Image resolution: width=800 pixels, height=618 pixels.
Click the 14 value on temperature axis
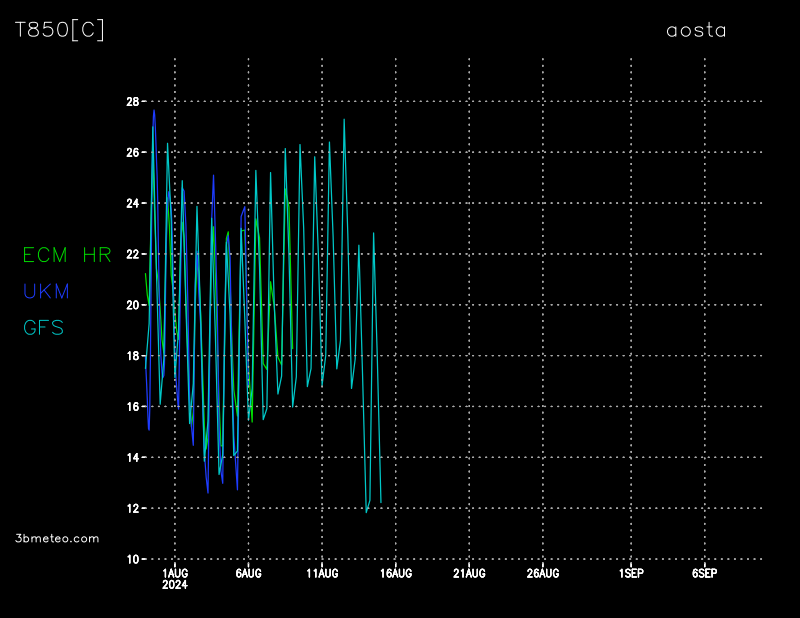[x=132, y=457]
